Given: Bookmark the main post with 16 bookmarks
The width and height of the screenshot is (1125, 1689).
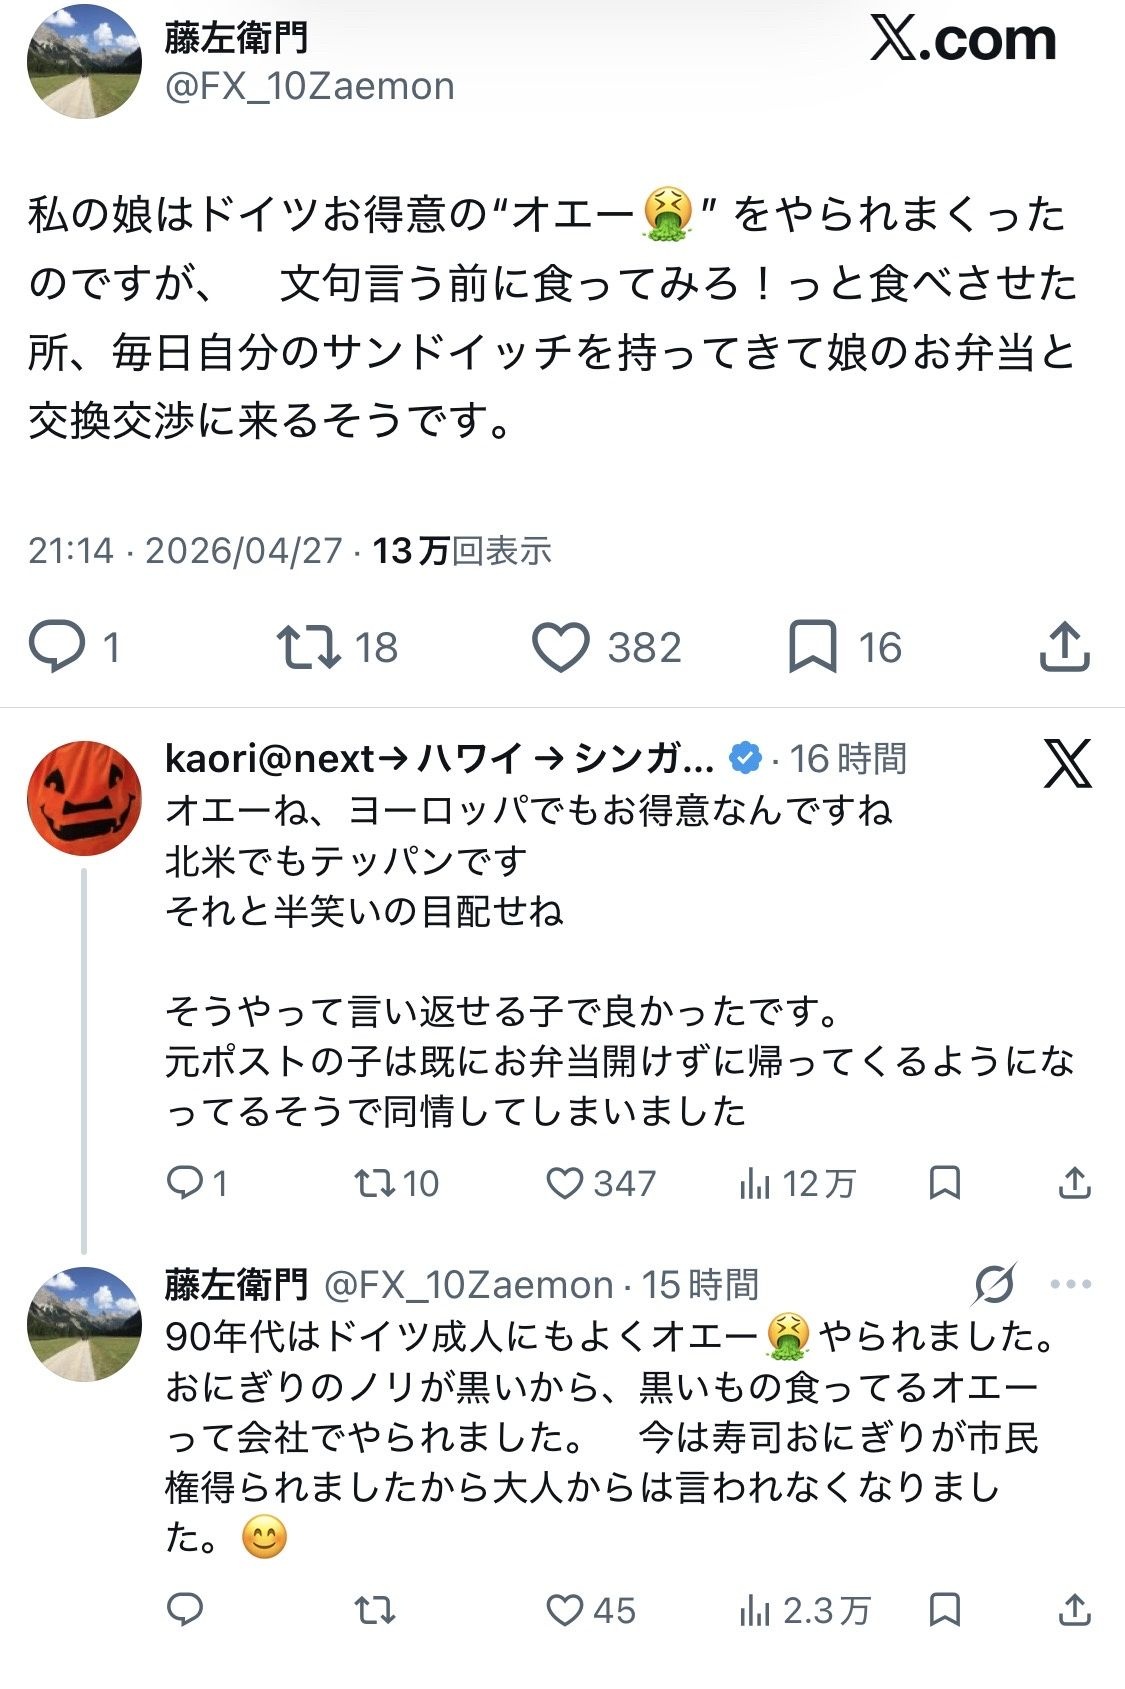Looking at the screenshot, I should point(812,647).
